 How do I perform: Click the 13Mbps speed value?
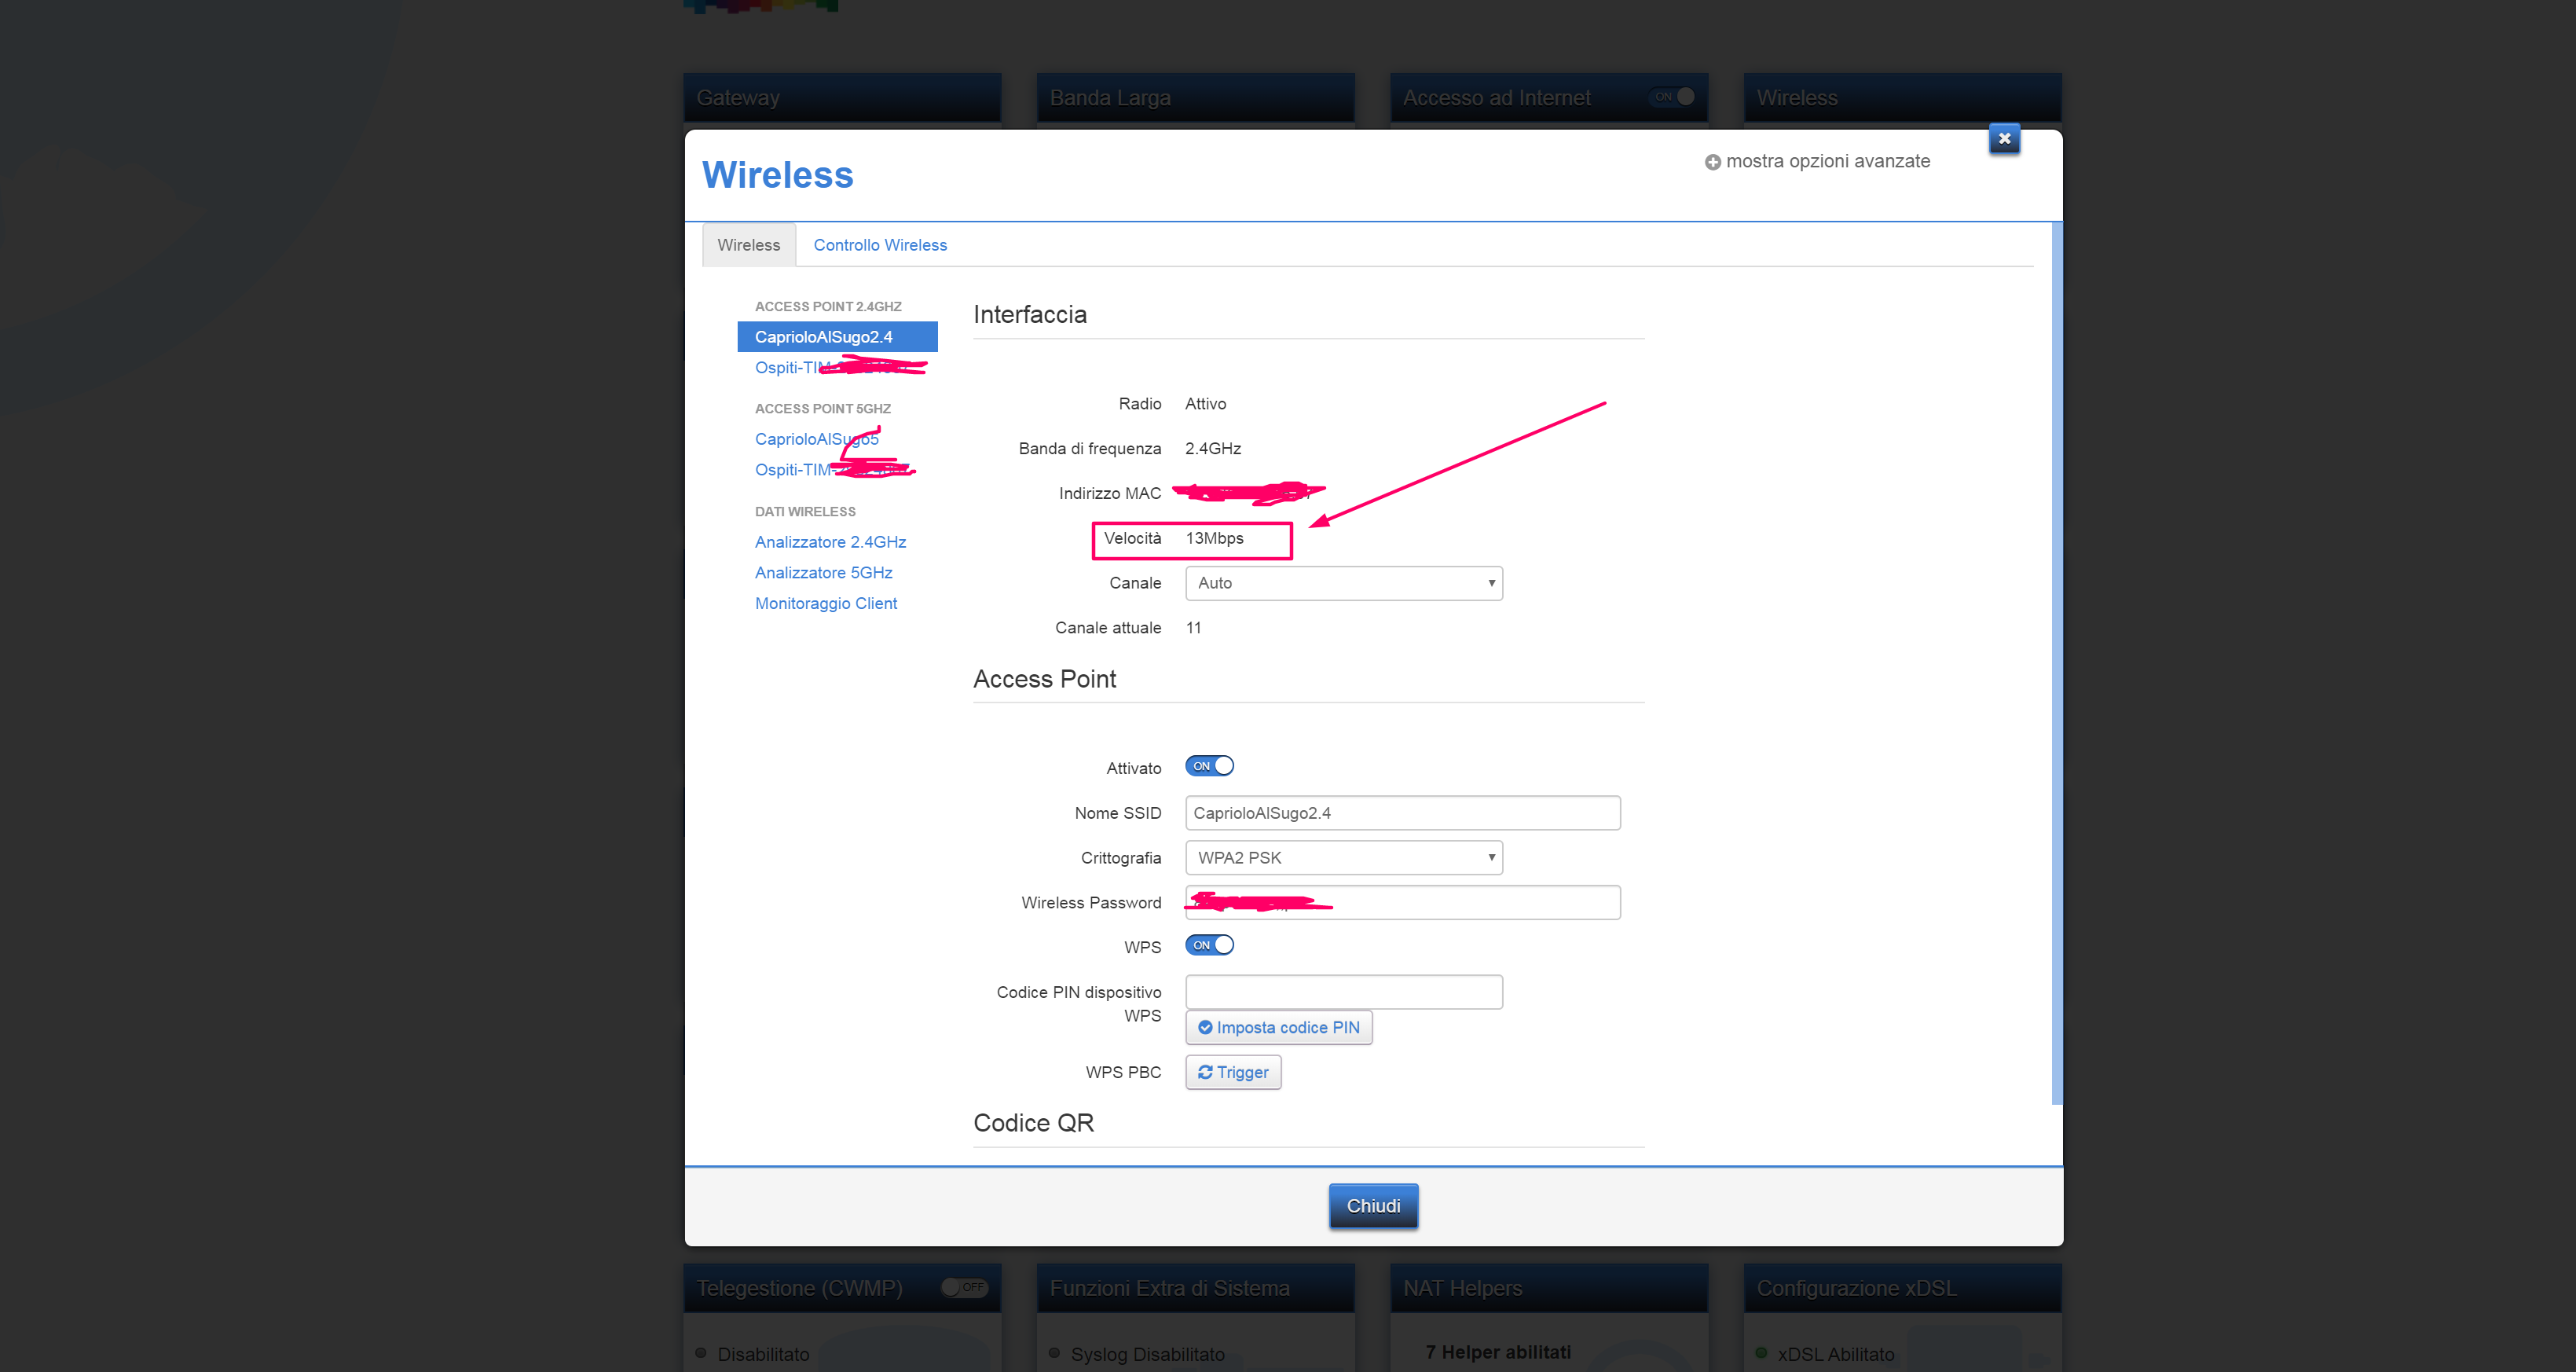click(1215, 539)
